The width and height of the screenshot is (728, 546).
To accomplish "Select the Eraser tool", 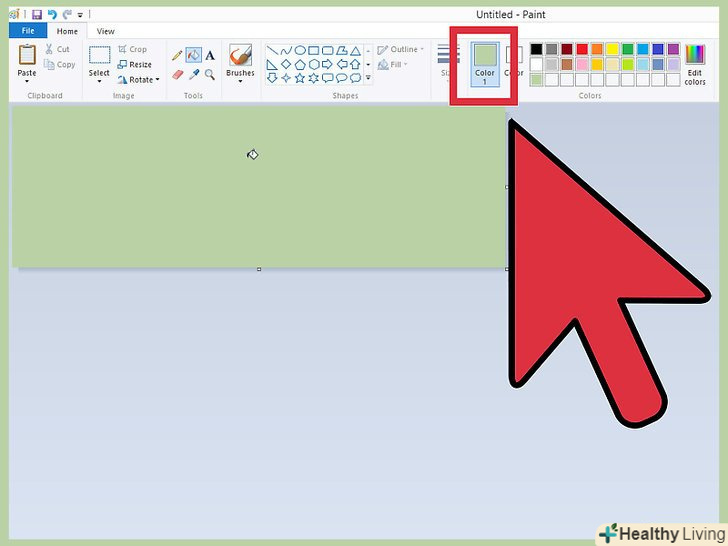I will coord(177,74).
